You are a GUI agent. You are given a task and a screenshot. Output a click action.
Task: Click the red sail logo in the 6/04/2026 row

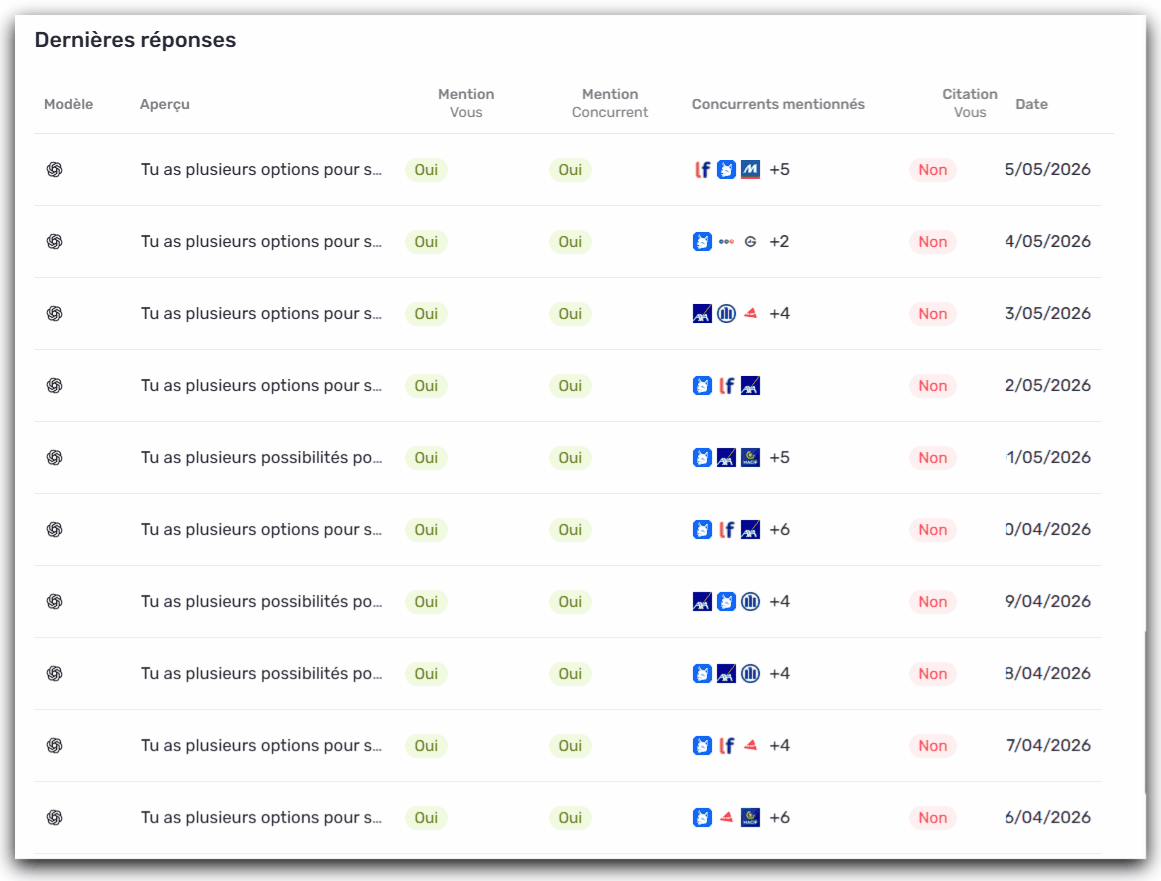[x=726, y=817]
